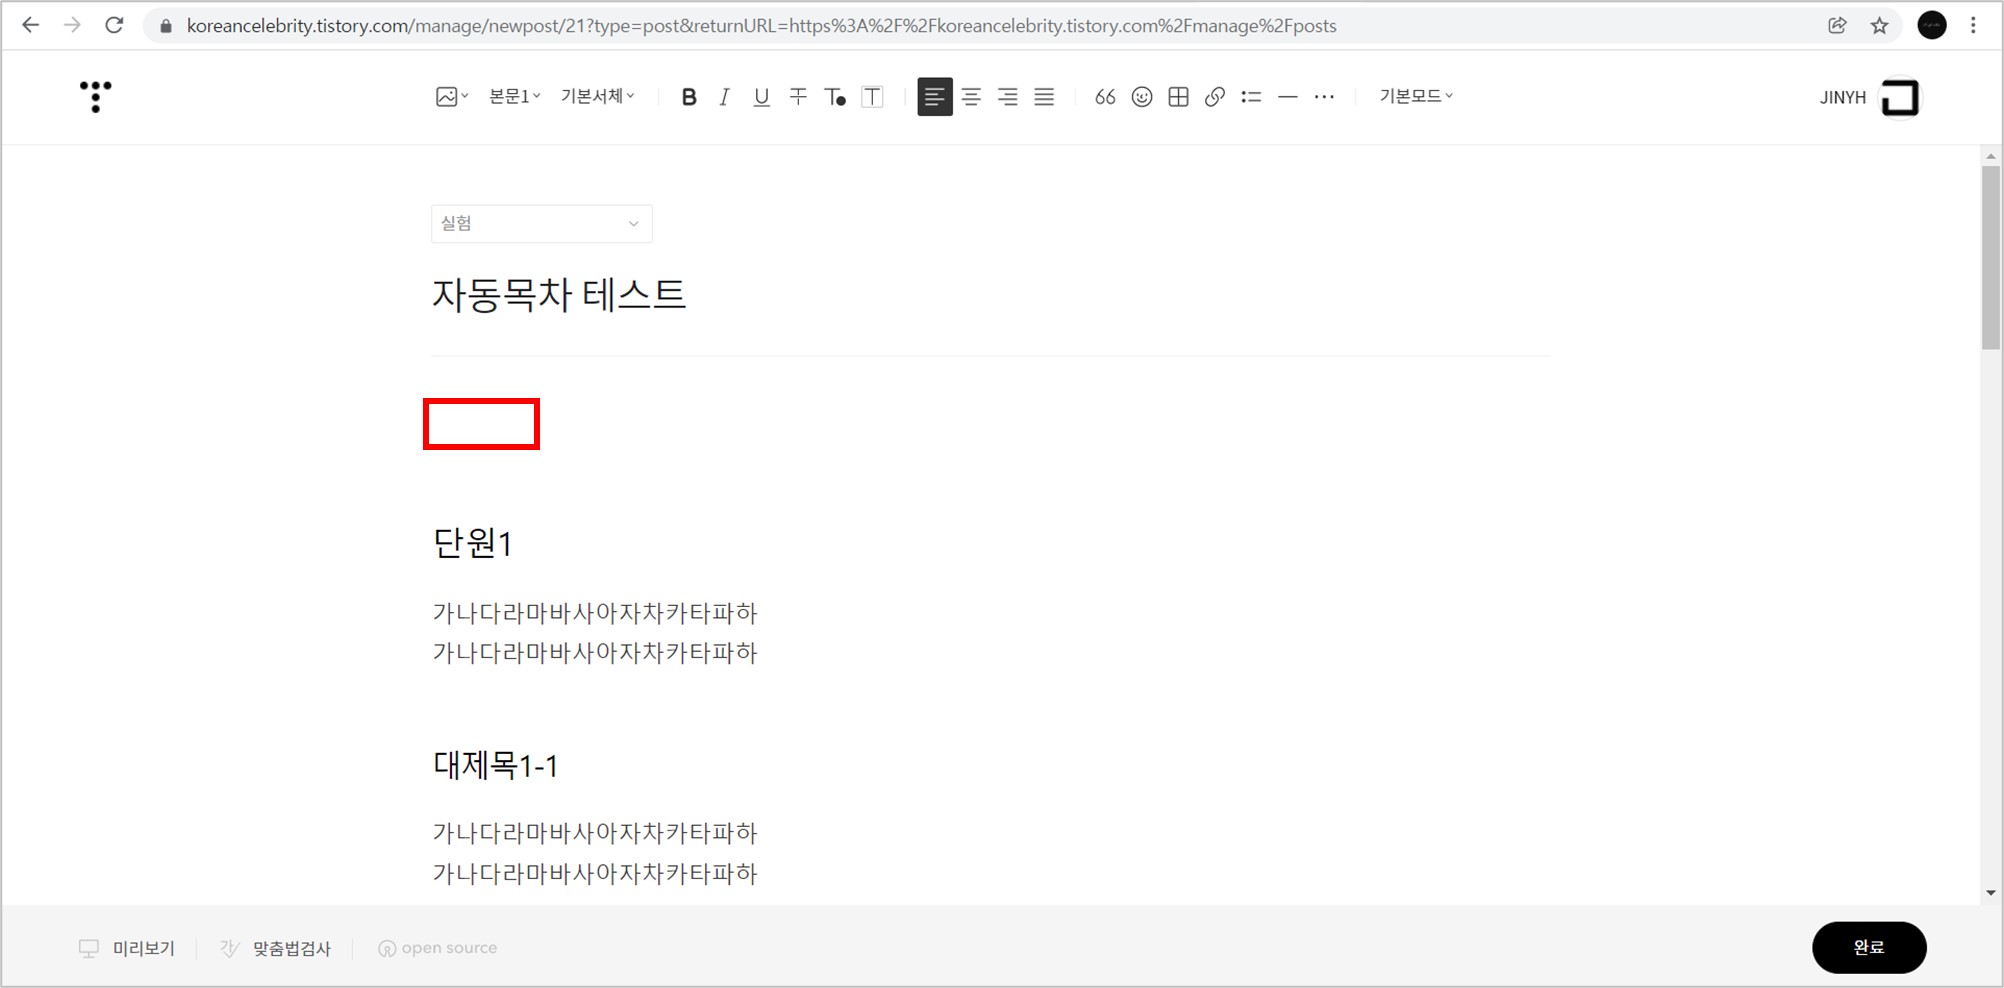
Task: Open the text background color picker
Action: (x=872, y=97)
